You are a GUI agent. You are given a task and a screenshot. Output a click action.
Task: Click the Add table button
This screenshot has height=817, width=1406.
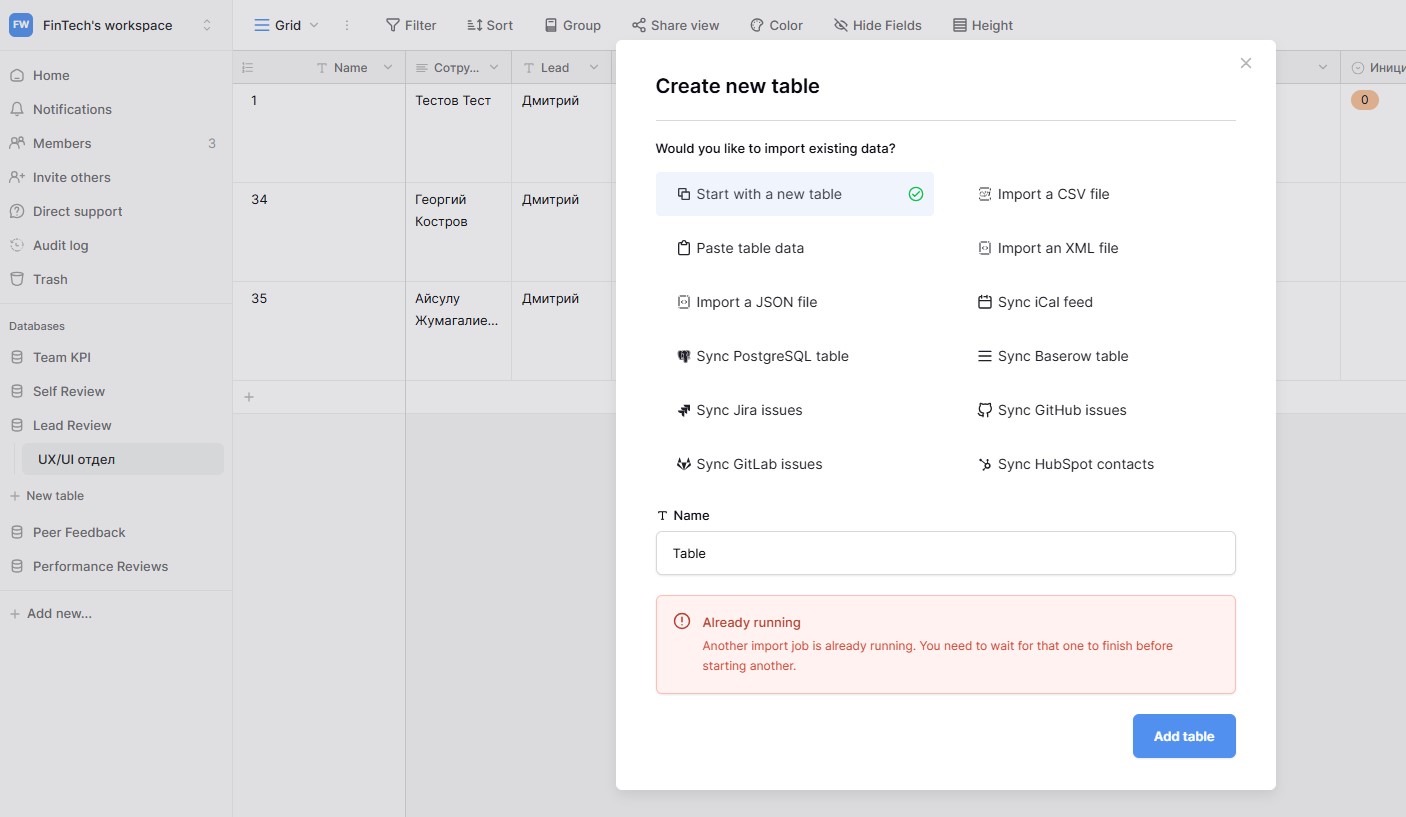1184,736
